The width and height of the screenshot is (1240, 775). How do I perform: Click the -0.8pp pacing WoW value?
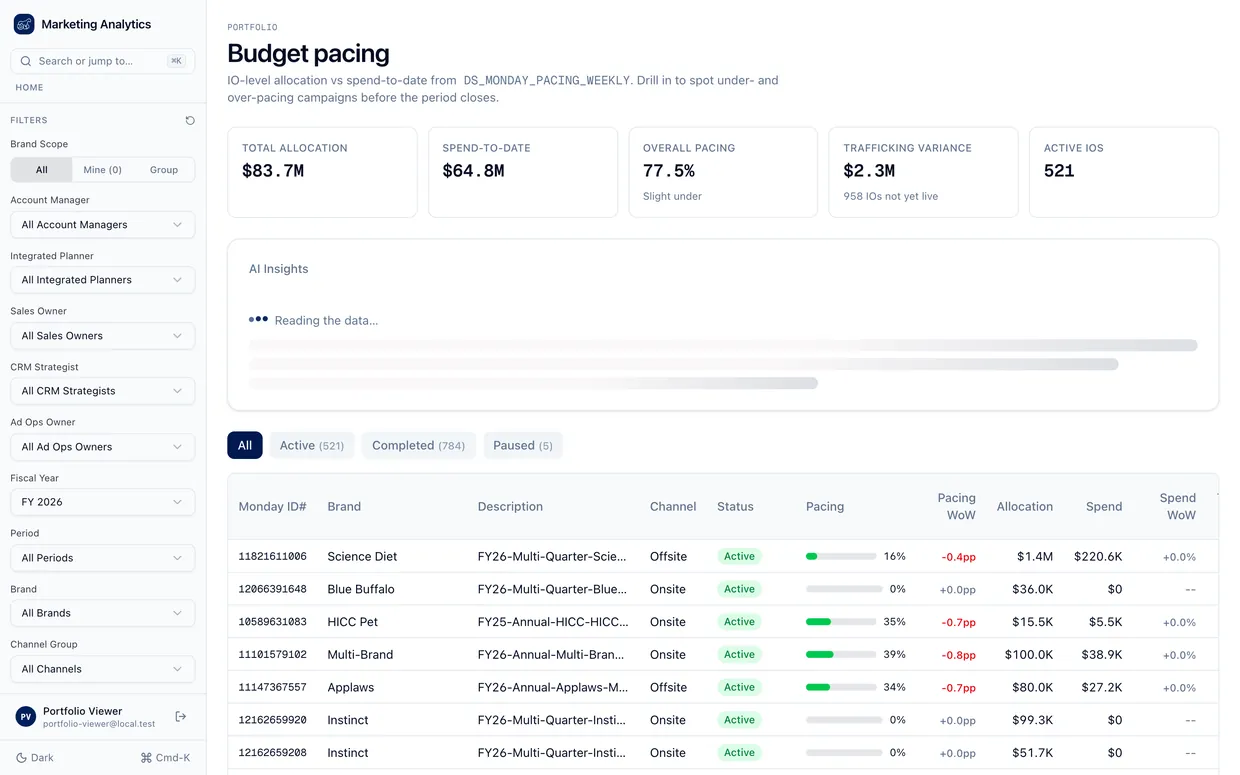pos(958,655)
